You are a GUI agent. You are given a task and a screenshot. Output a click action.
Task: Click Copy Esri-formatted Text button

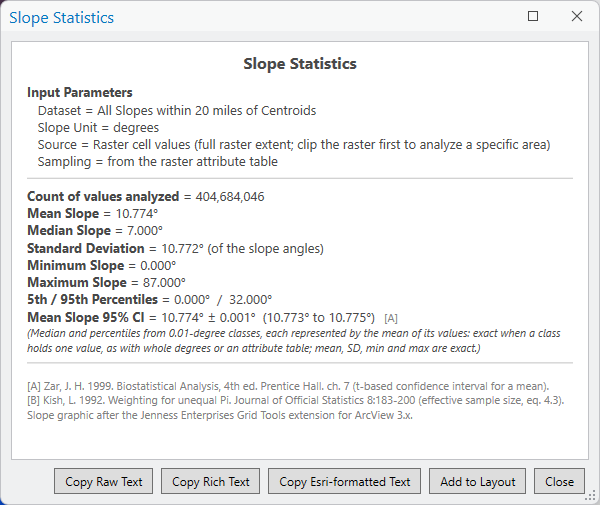click(x=344, y=481)
